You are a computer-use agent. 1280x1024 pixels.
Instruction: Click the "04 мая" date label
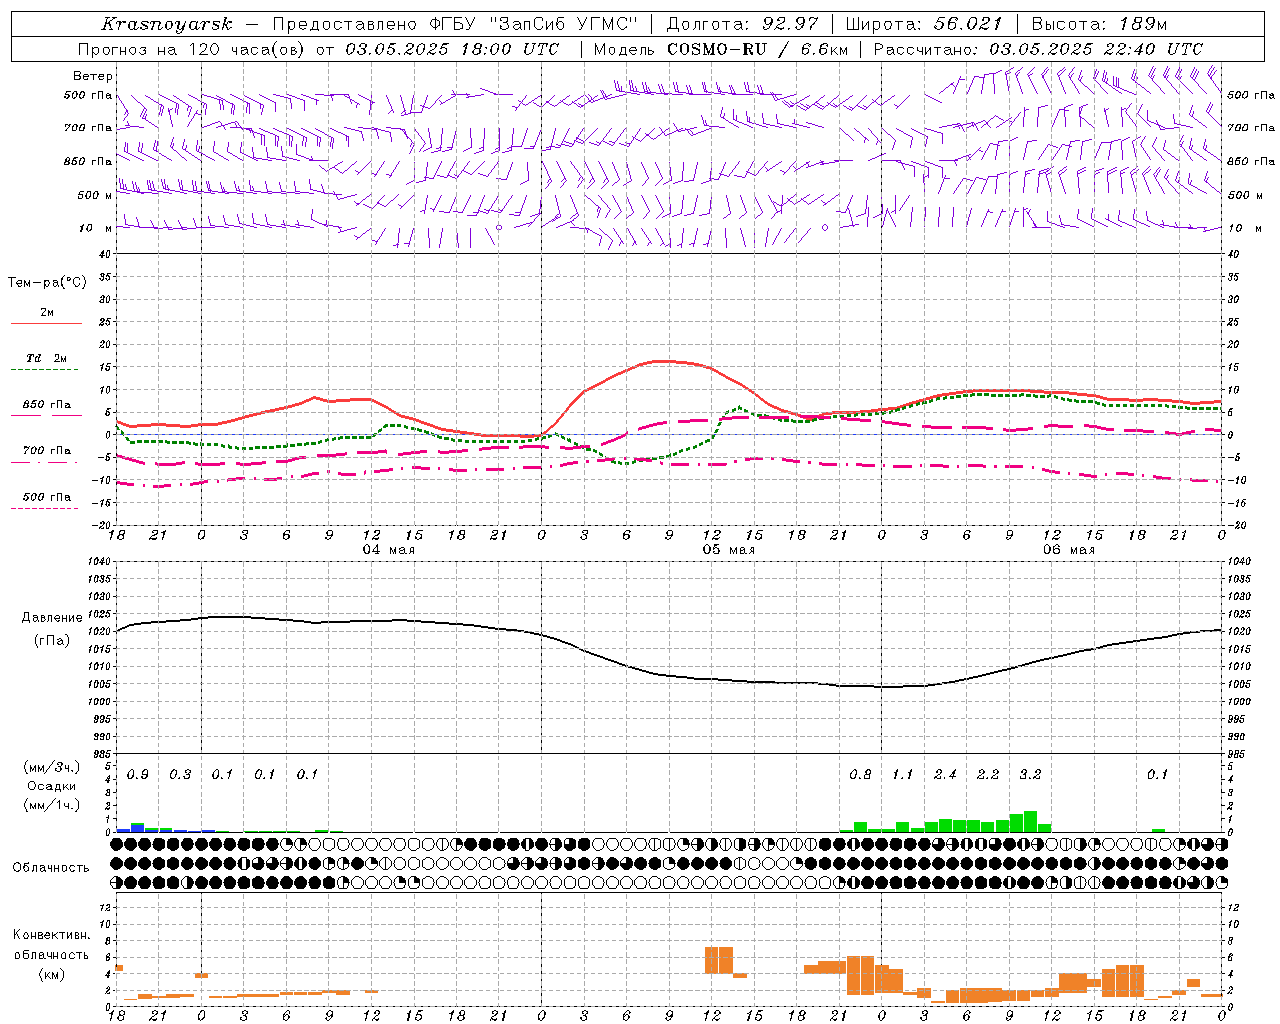[x=388, y=550]
